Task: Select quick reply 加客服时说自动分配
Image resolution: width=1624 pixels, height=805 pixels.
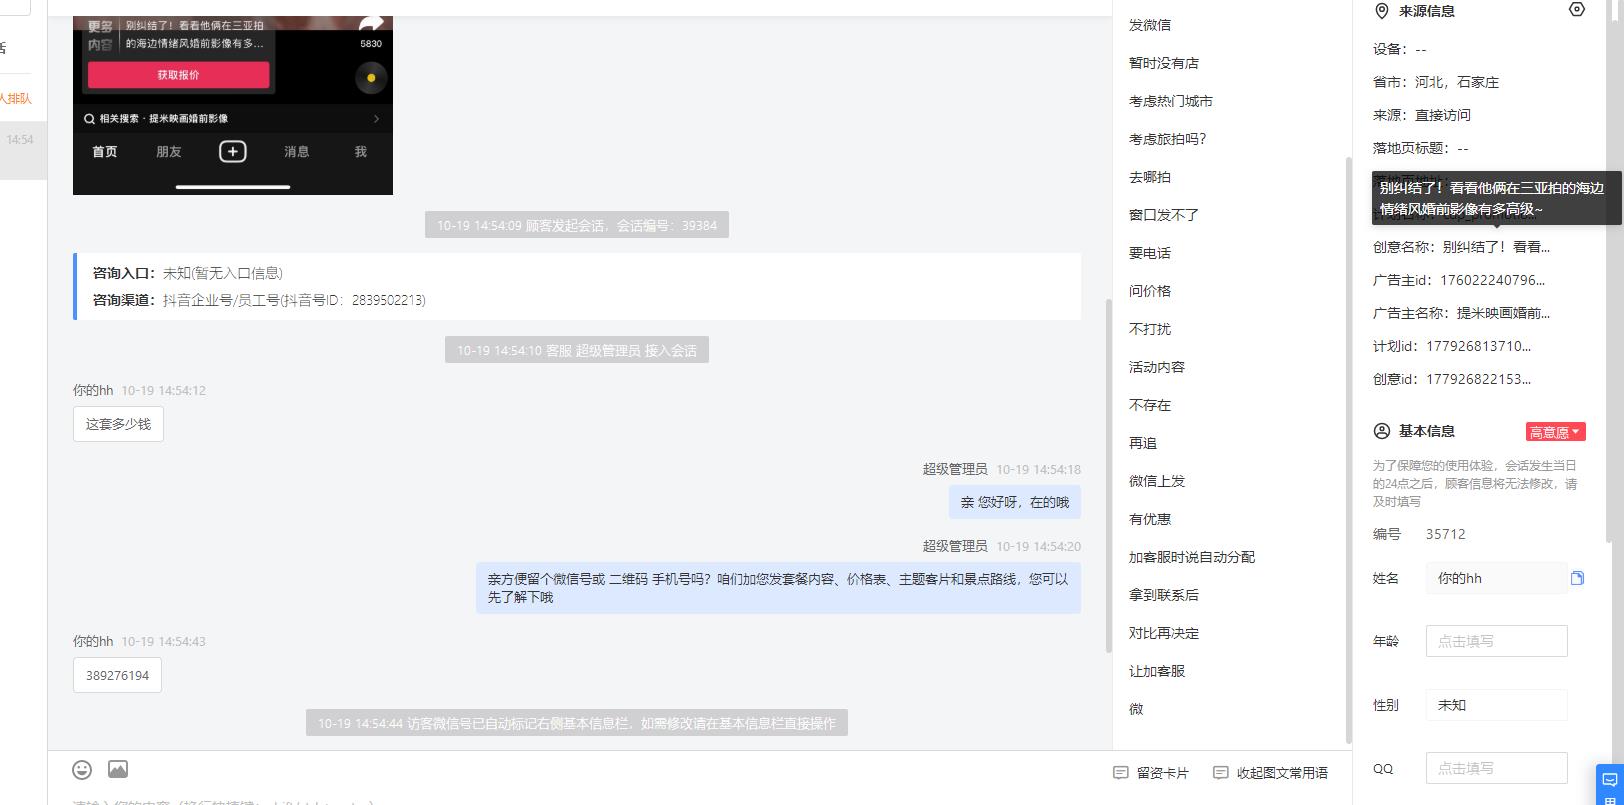Action: coord(1192,557)
